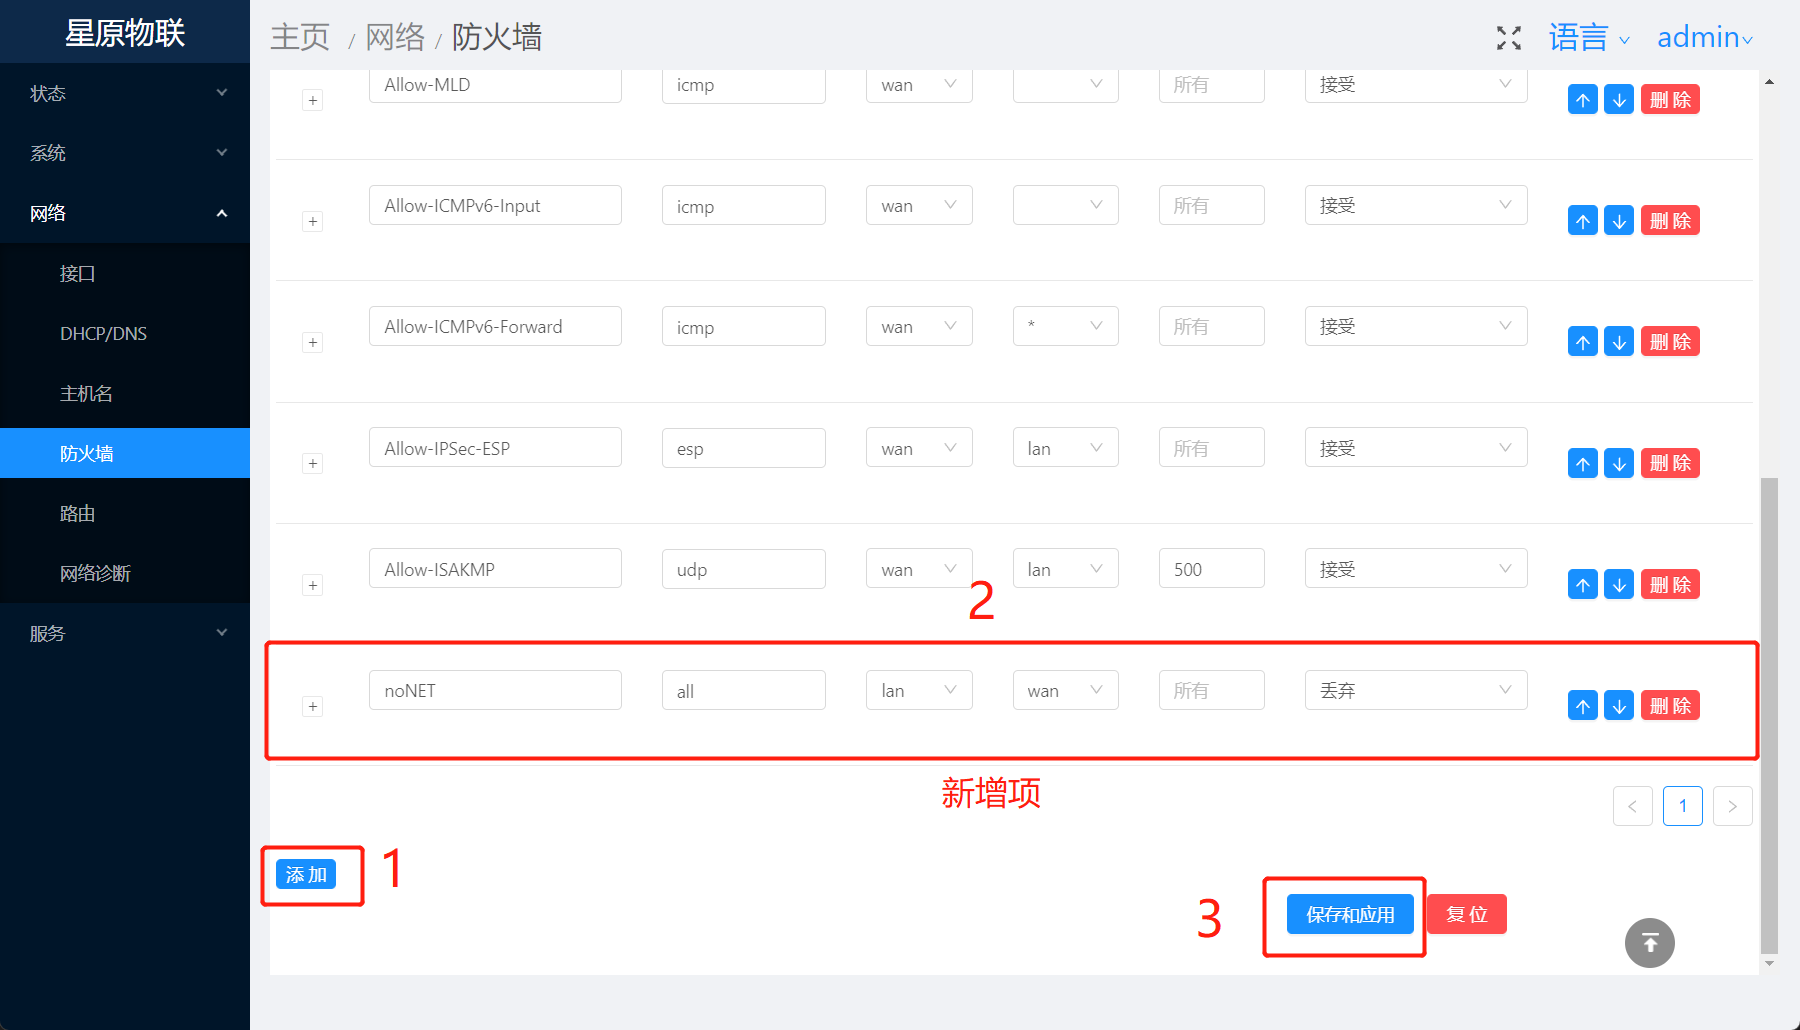This screenshot has height=1030, width=1800.
Task: Open the 语言 language dropdown
Action: tap(1590, 38)
